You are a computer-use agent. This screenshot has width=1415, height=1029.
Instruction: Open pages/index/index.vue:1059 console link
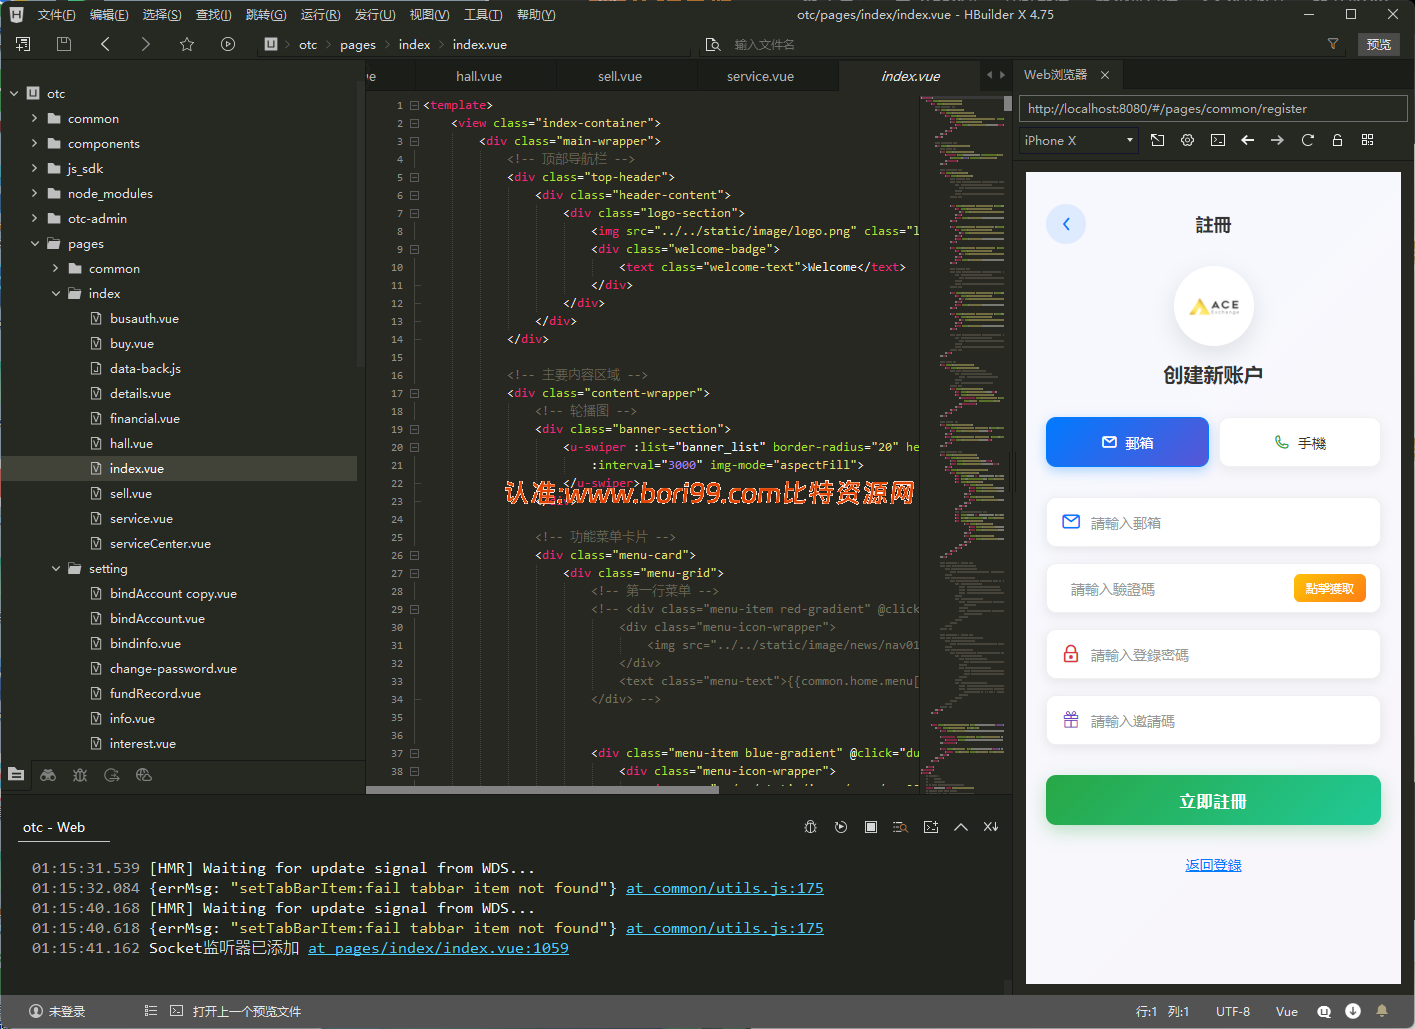click(x=438, y=948)
